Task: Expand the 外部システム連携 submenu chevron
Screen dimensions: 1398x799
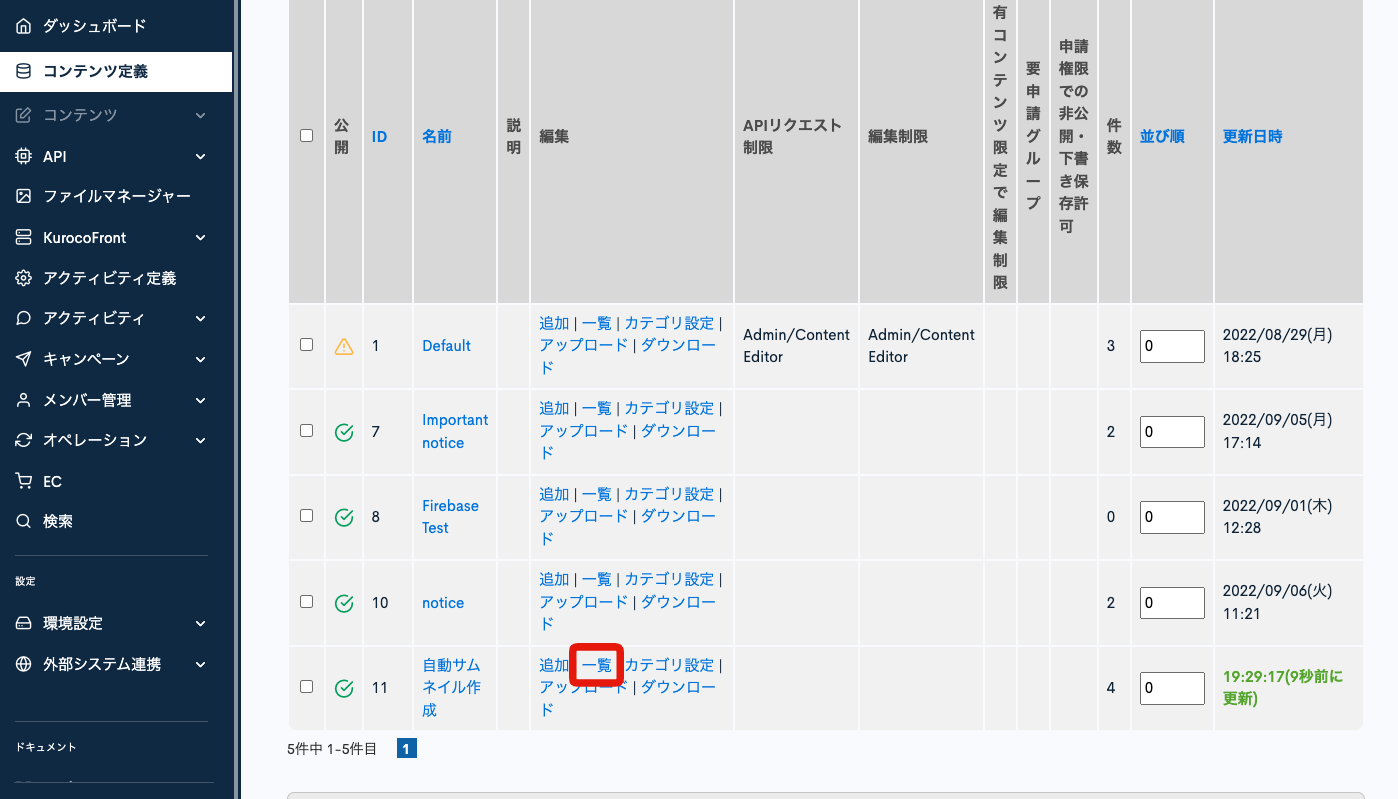Action: tap(201, 665)
